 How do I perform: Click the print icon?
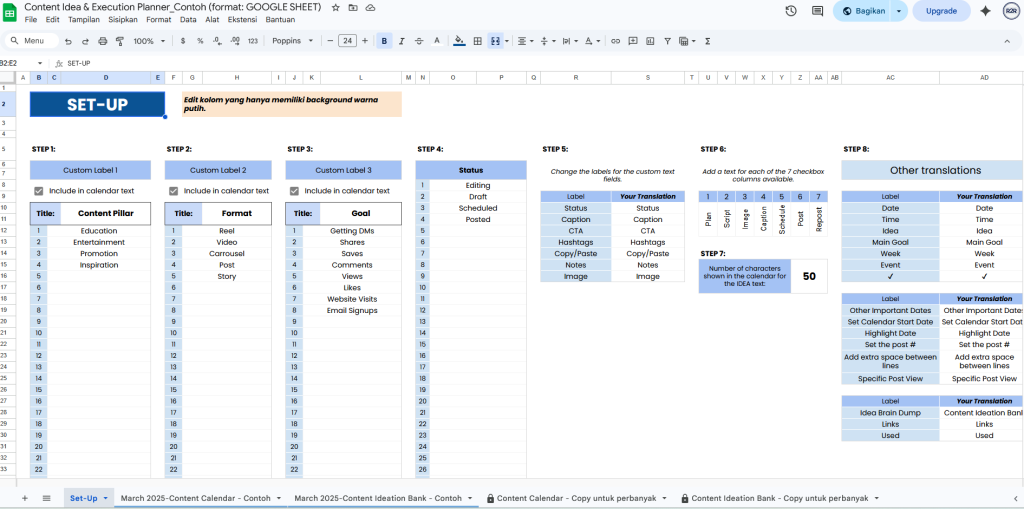[x=102, y=41]
